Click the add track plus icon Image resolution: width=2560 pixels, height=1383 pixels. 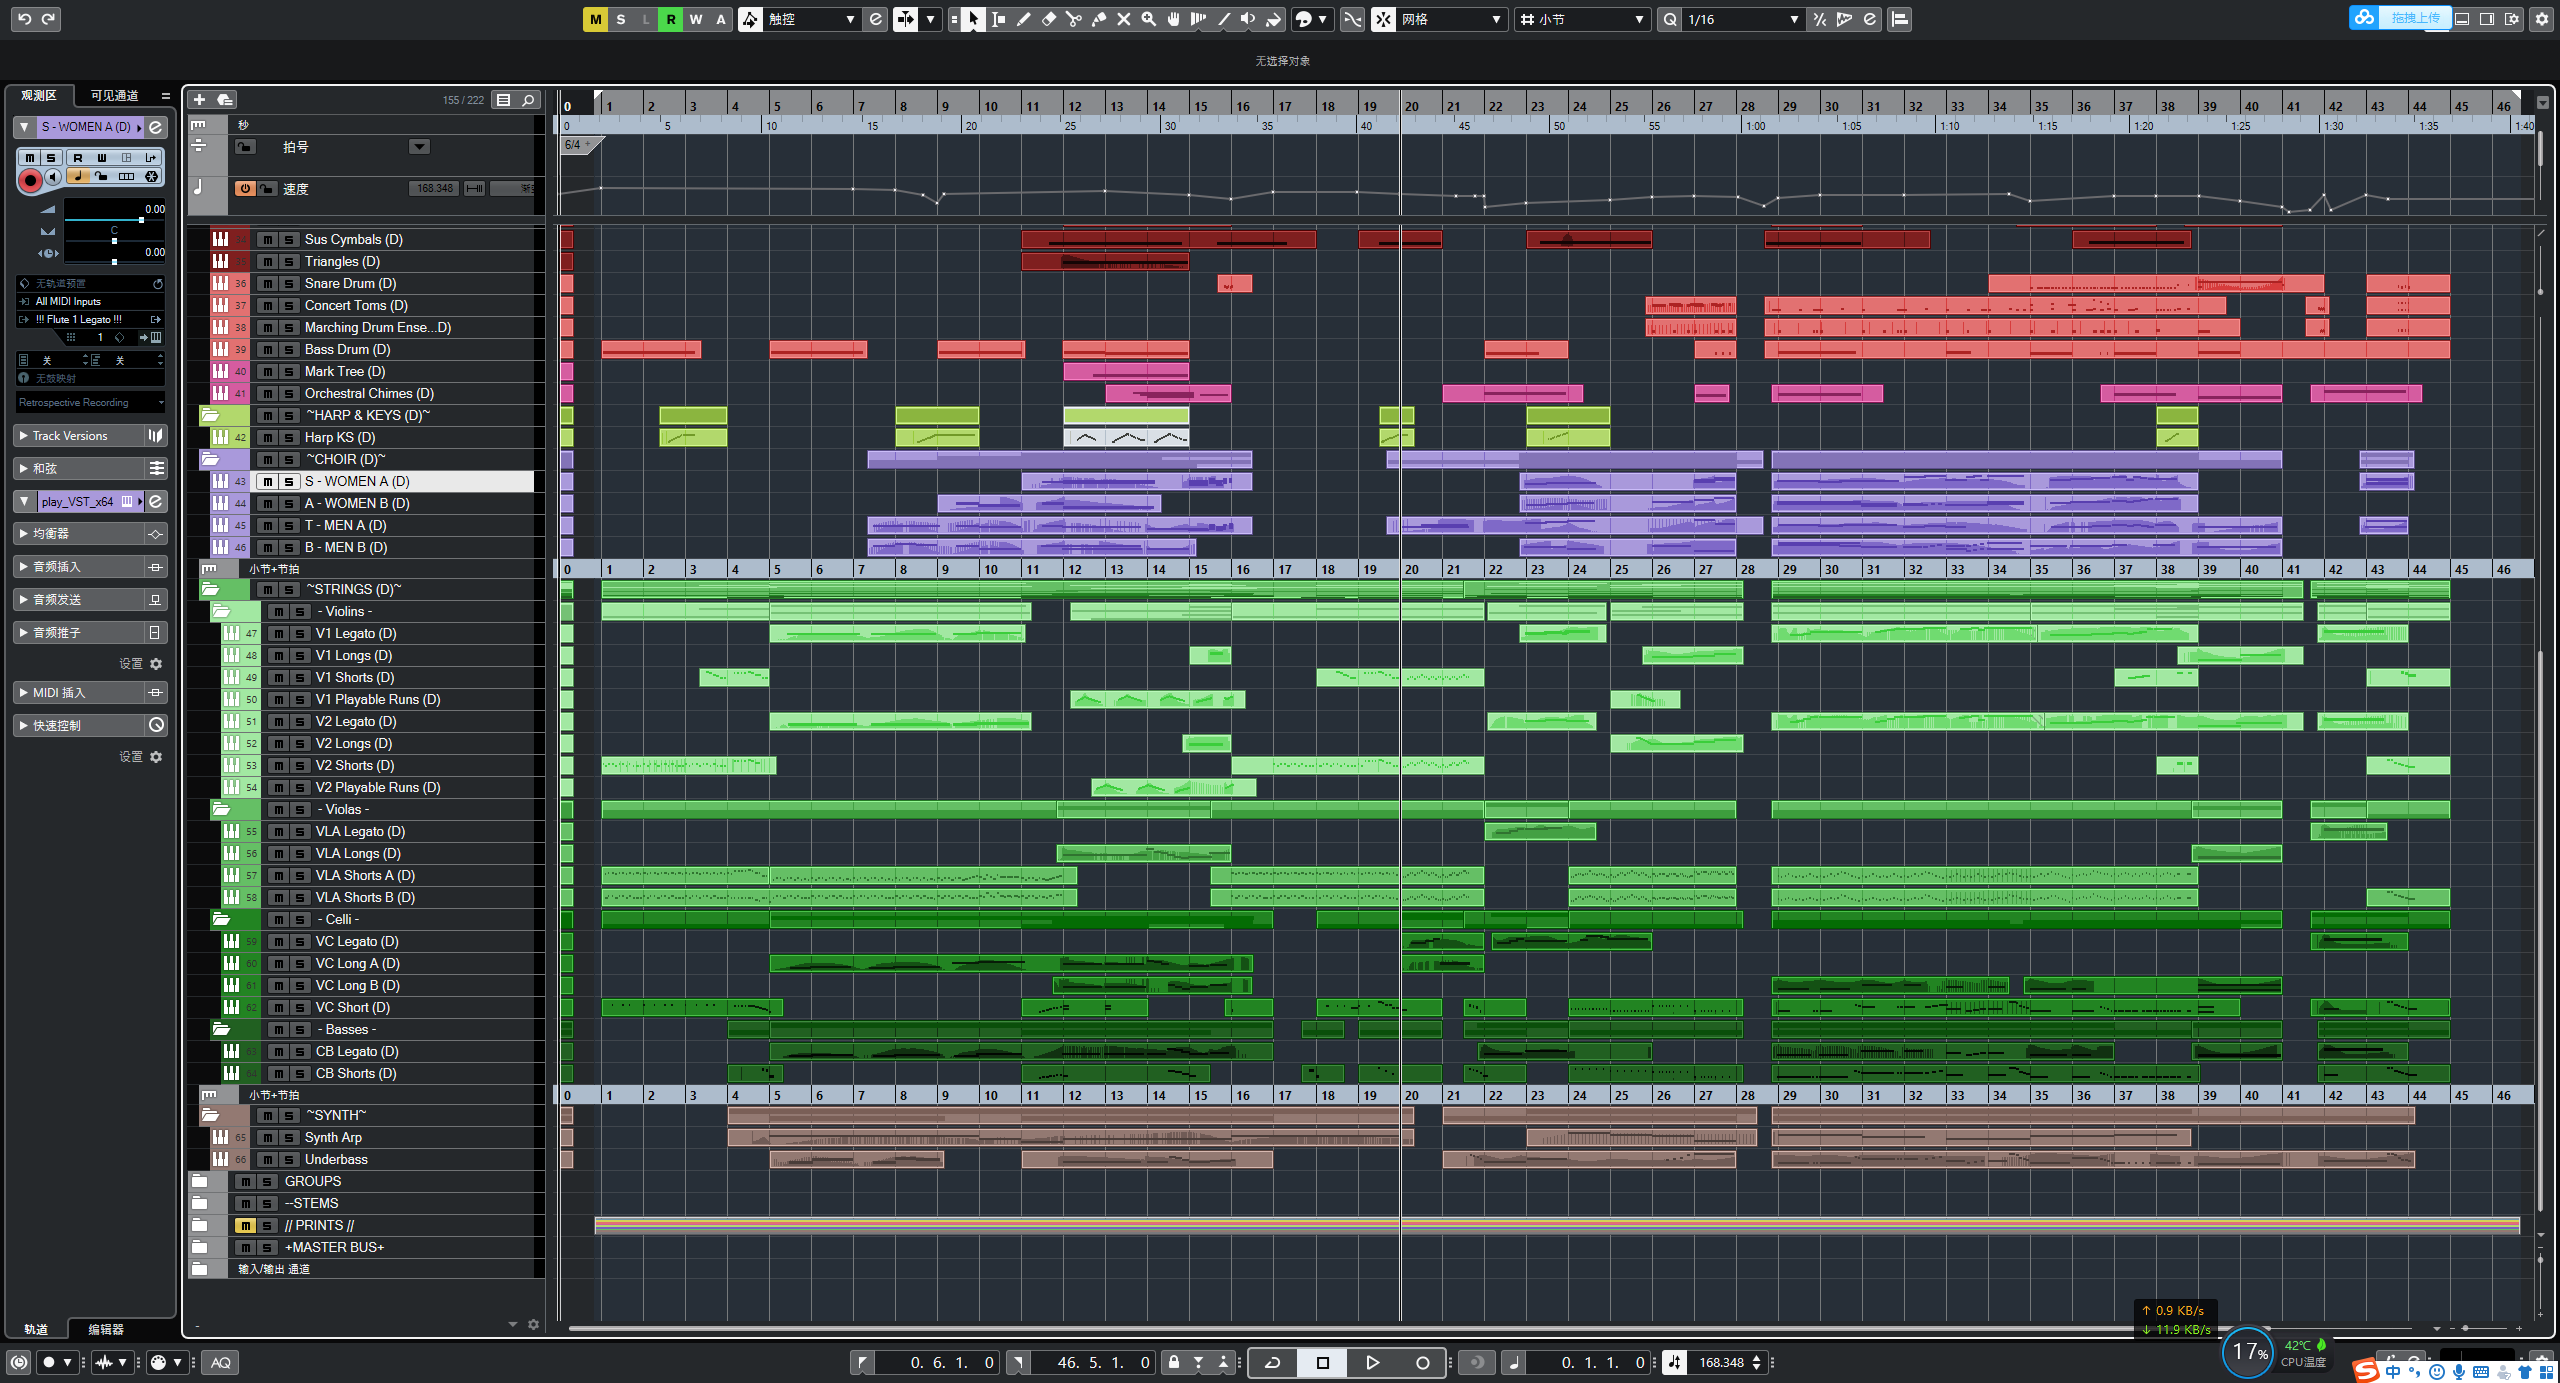click(199, 99)
